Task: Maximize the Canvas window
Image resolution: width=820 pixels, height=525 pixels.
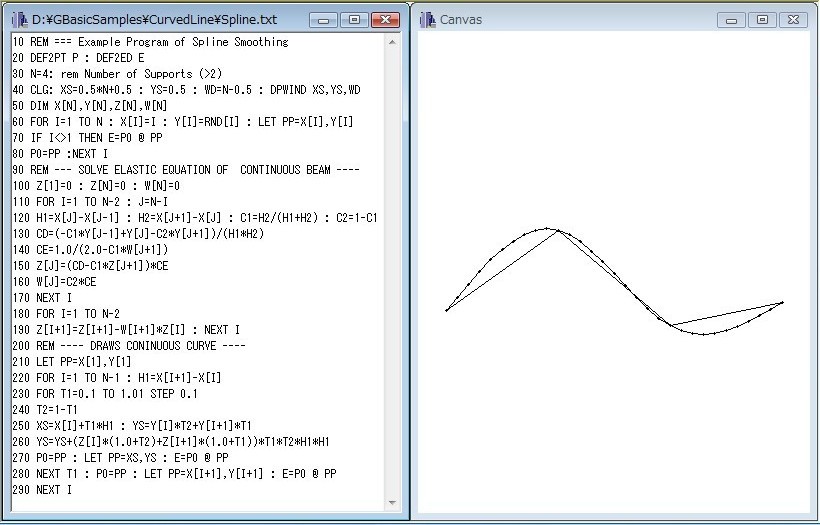Action: (762, 20)
